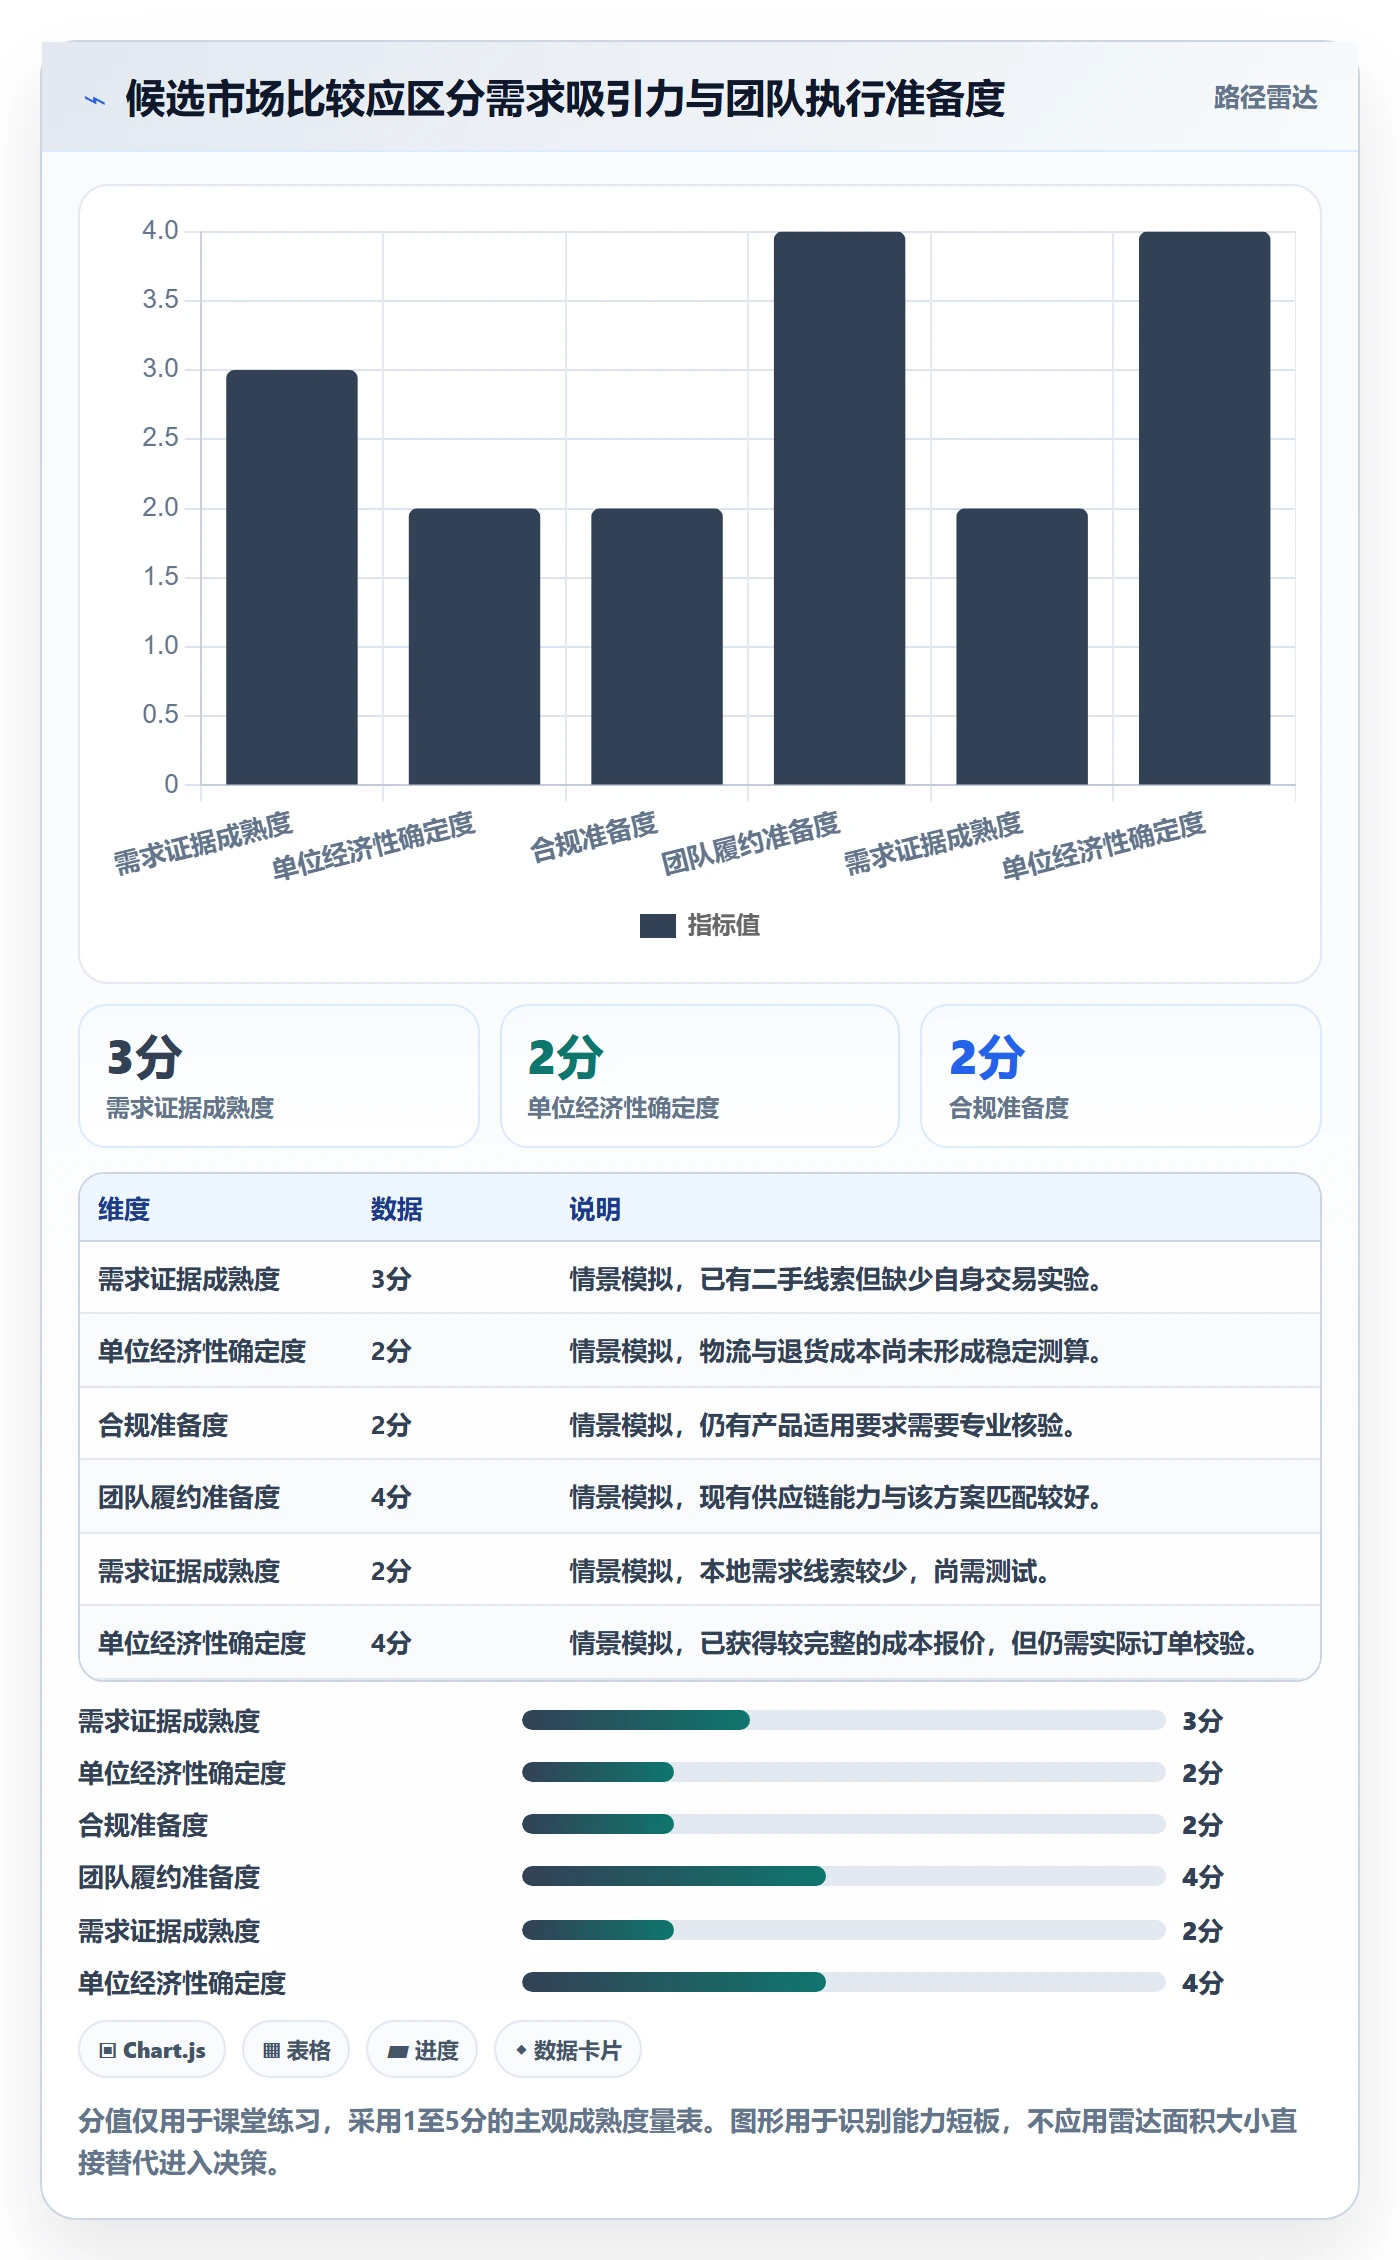Click the 合规准备度 progress bar
This screenshot has width=1400, height=2260.
pyautogui.click(x=843, y=1824)
